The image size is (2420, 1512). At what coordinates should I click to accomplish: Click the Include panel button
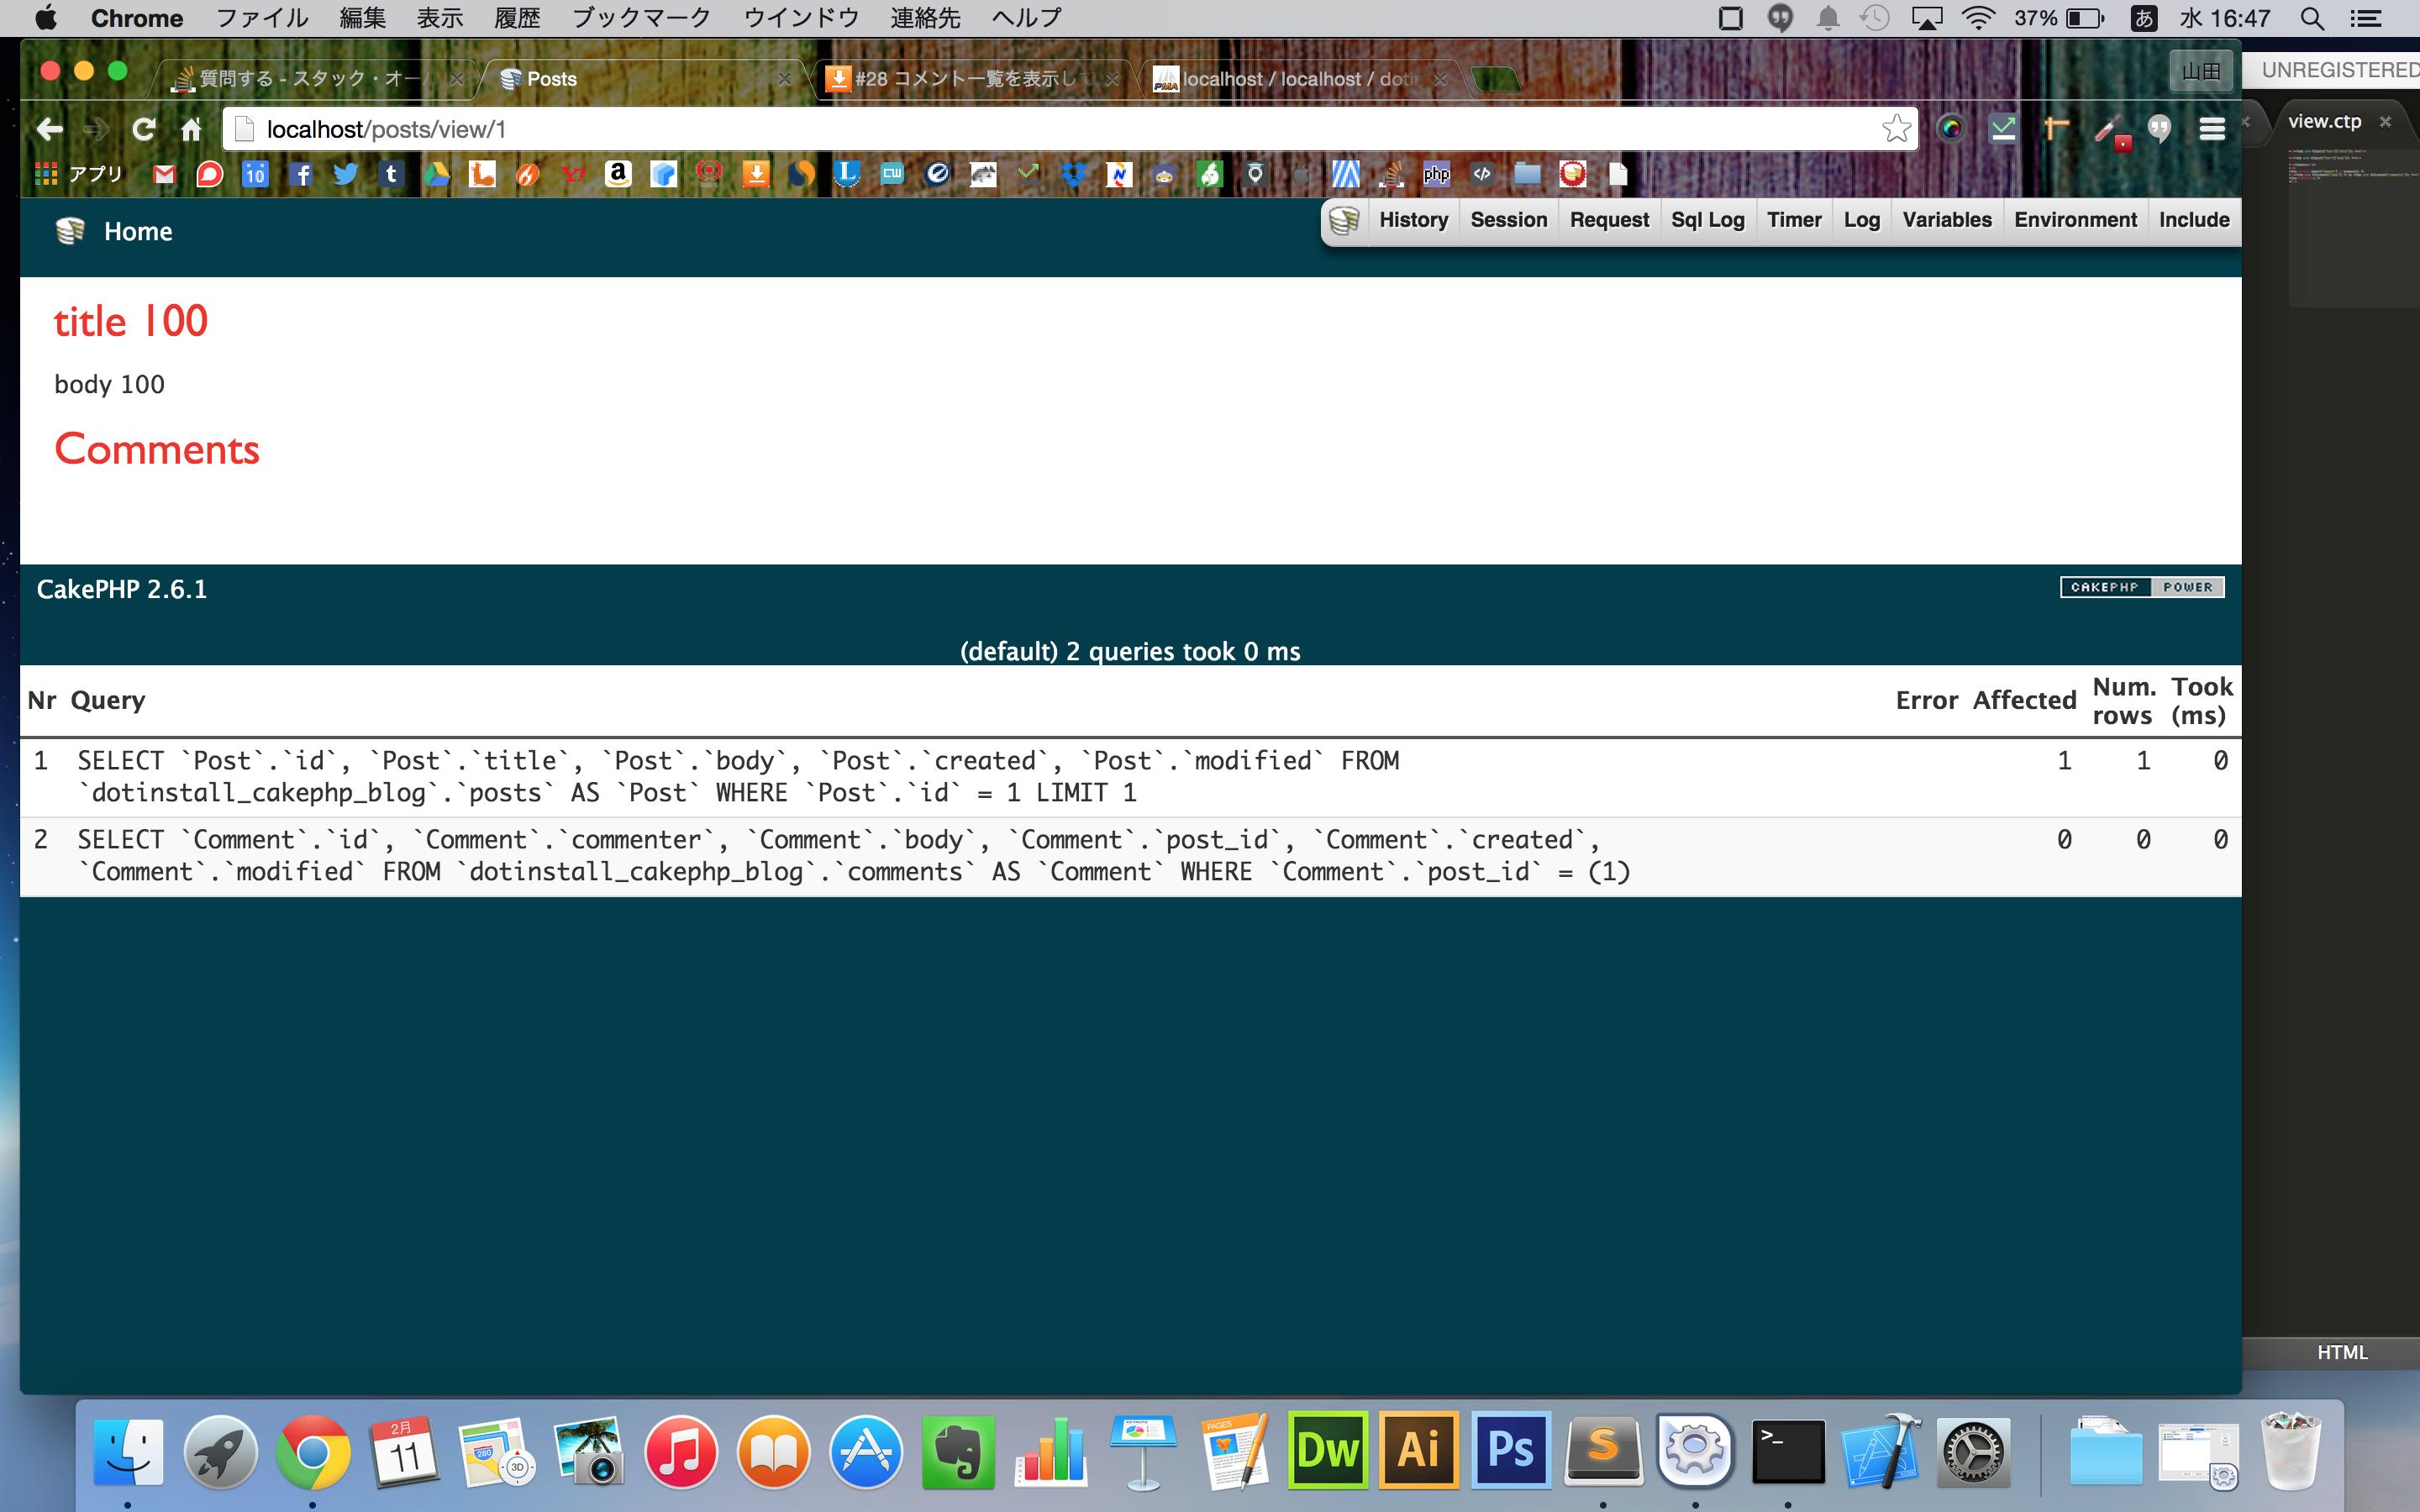[2193, 219]
